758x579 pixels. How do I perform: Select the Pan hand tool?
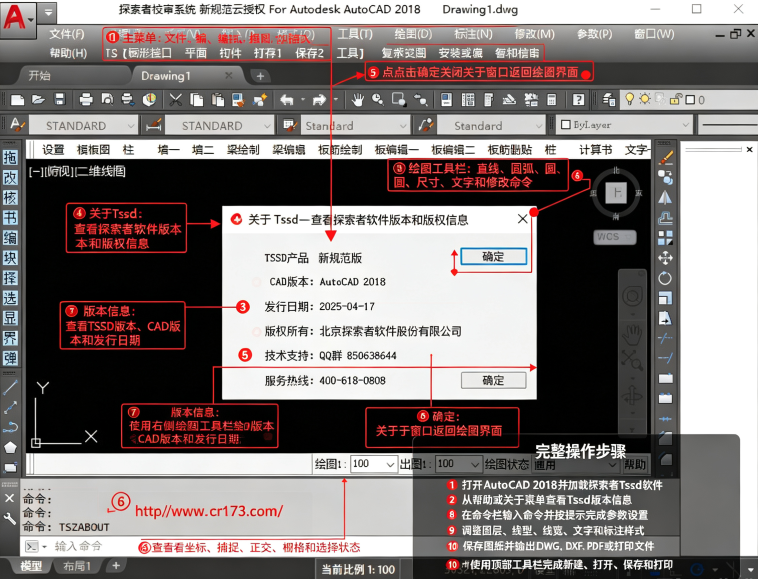[x=357, y=100]
